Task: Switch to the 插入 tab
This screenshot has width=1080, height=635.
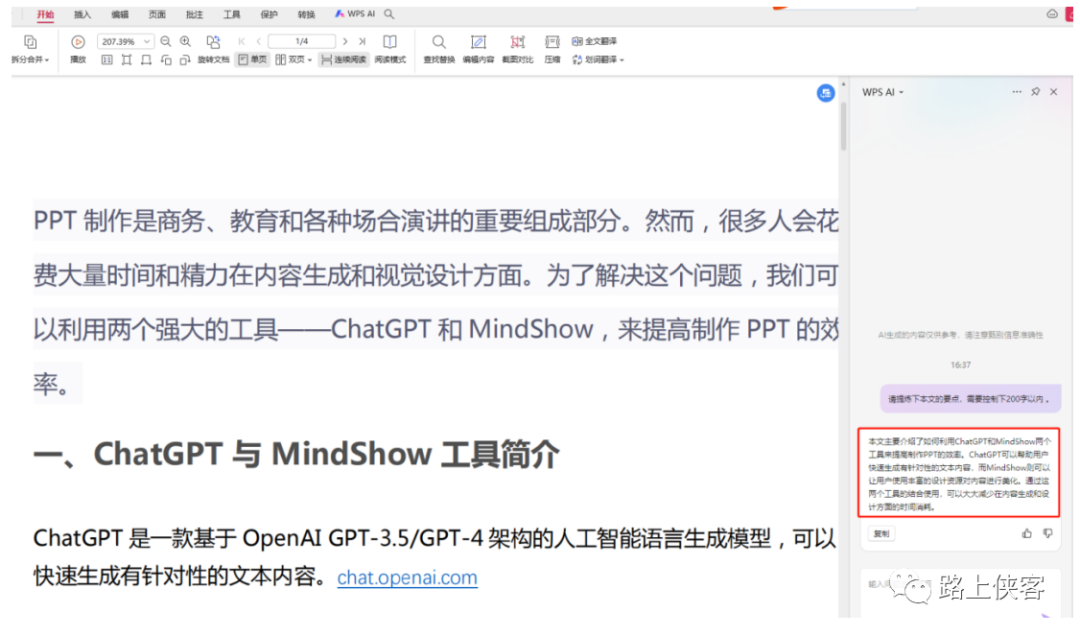Action: click(x=82, y=14)
